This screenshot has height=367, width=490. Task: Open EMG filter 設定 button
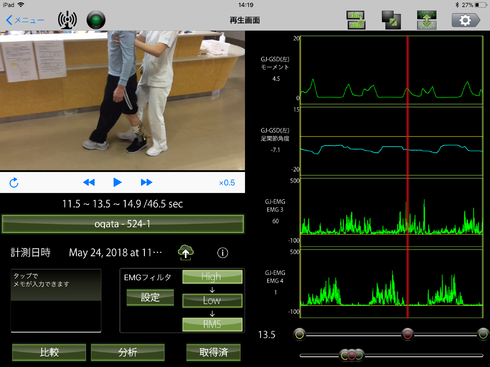[150, 297]
